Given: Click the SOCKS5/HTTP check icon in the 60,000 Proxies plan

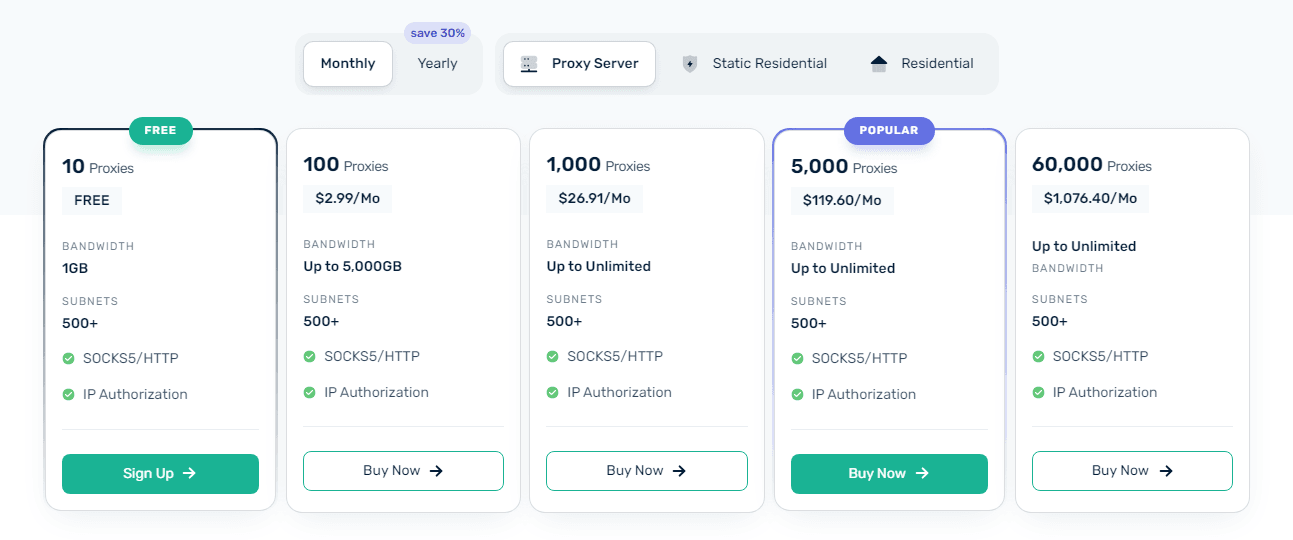Looking at the screenshot, I should click(x=1038, y=357).
